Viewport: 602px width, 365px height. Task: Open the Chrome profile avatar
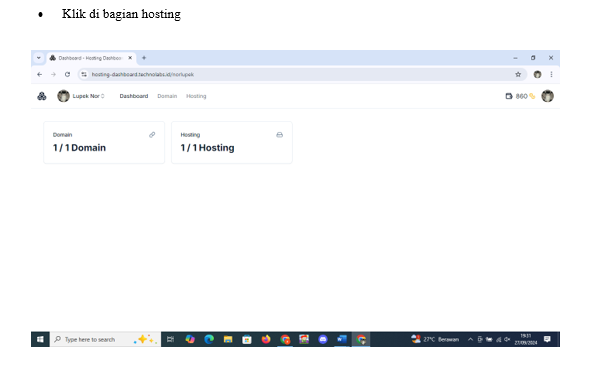[538, 74]
